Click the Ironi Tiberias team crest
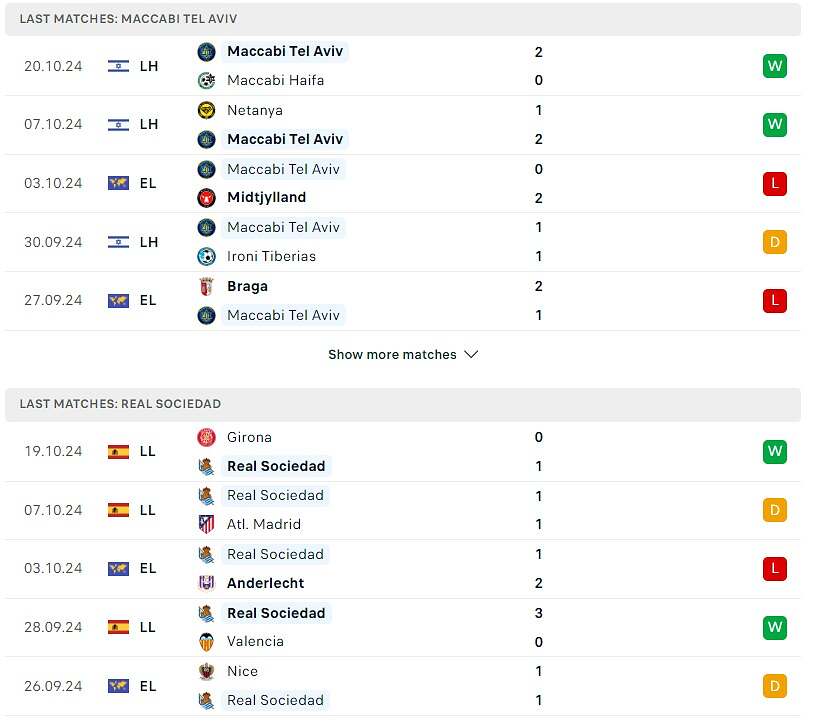This screenshot has height=723, width=813. pyautogui.click(x=206, y=256)
